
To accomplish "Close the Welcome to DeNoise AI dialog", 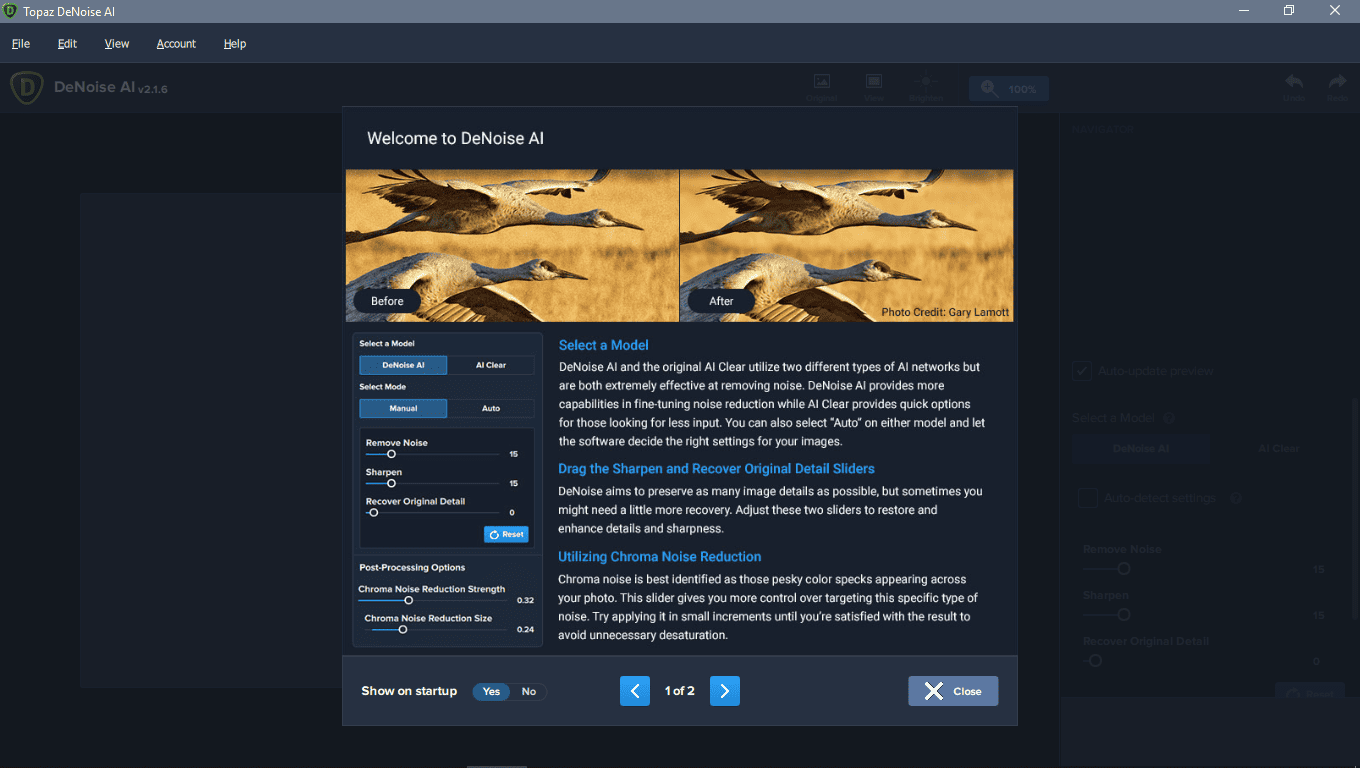I will click(x=953, y=691).
